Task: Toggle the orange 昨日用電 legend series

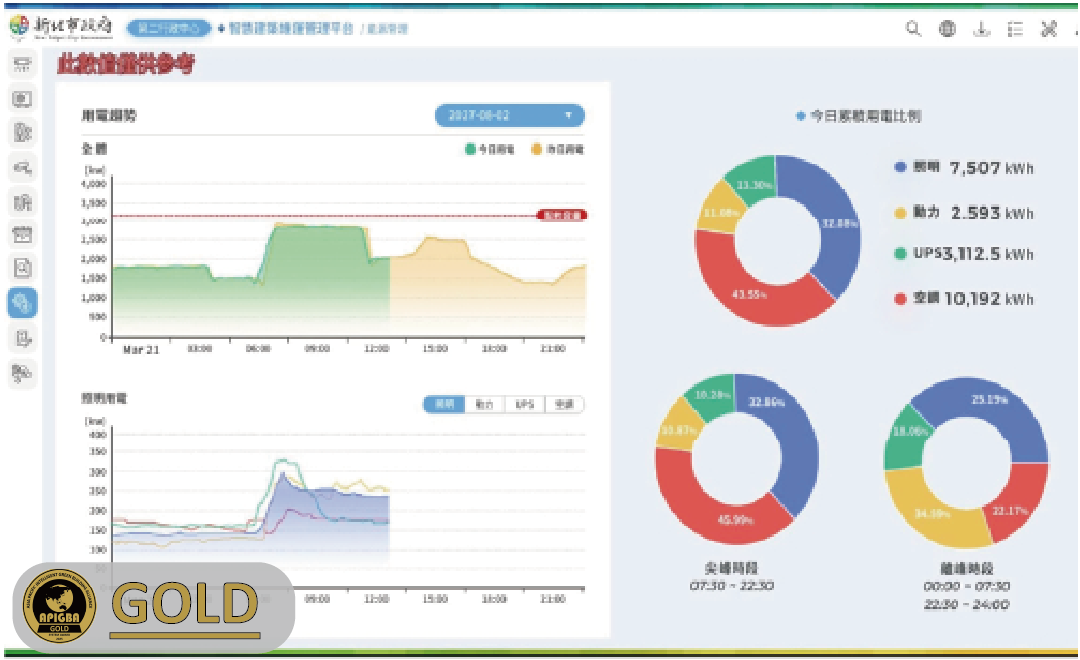Action: coord(557,149)
